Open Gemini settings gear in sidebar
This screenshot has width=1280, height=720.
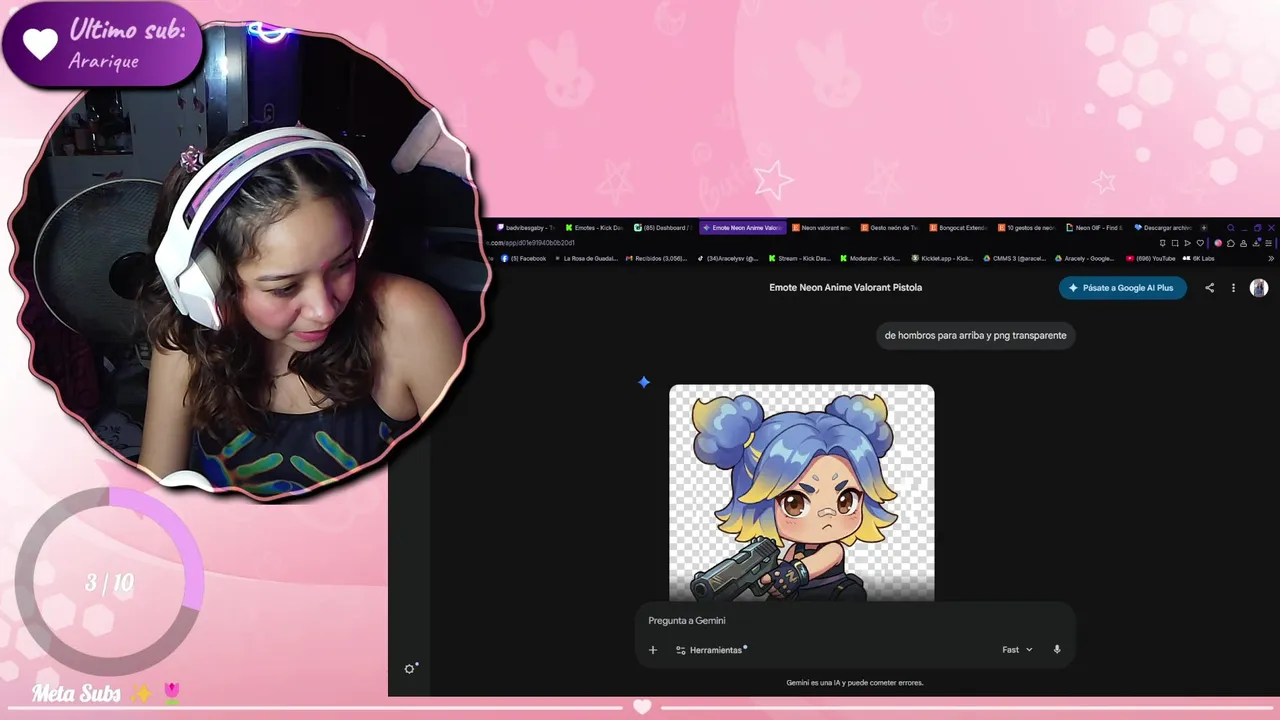(x=410, y=668)
